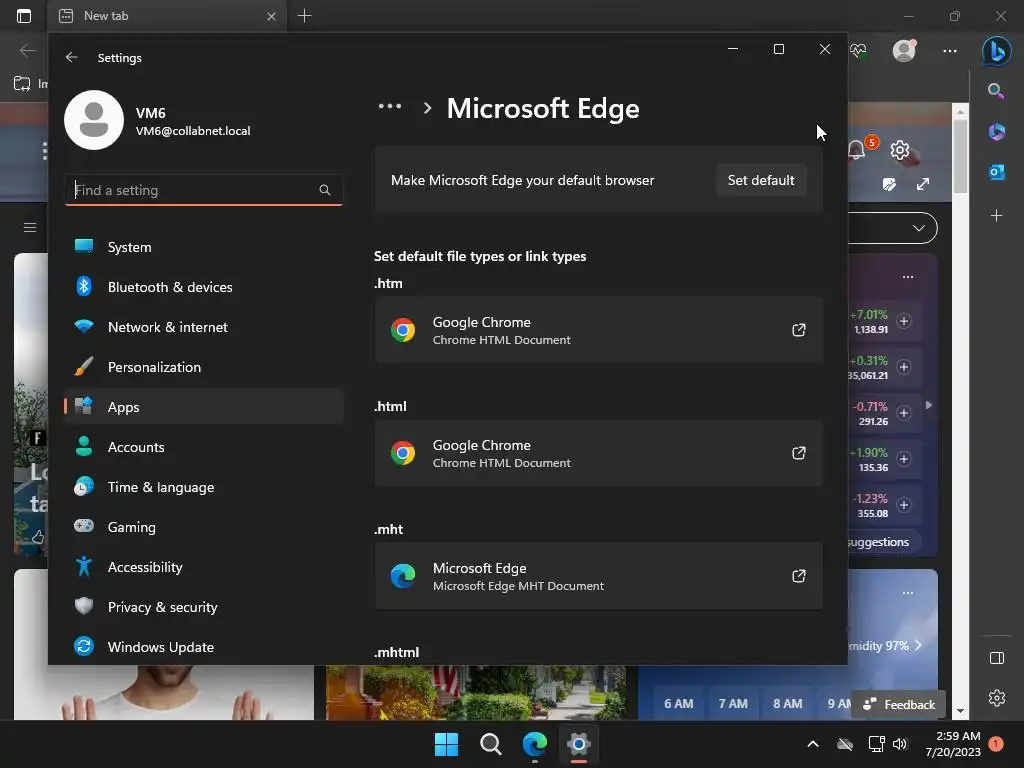
Task: Click Edge sidebar search icon
Action: 996,91
